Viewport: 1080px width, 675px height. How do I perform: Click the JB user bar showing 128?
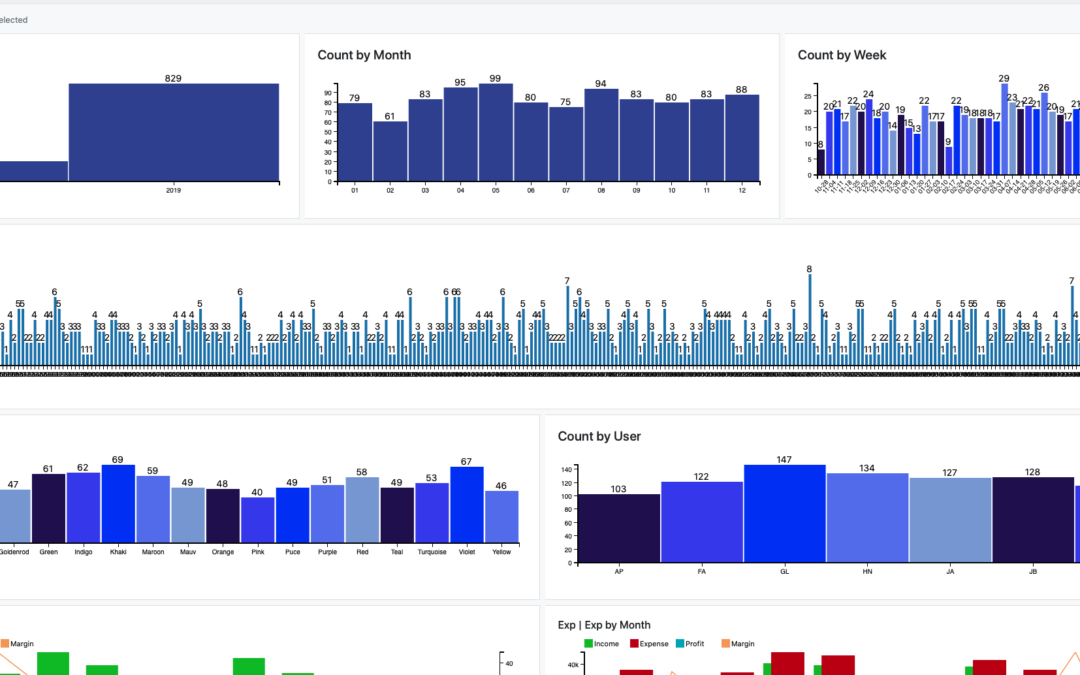pyautogui.click(x=1033, y=520)
